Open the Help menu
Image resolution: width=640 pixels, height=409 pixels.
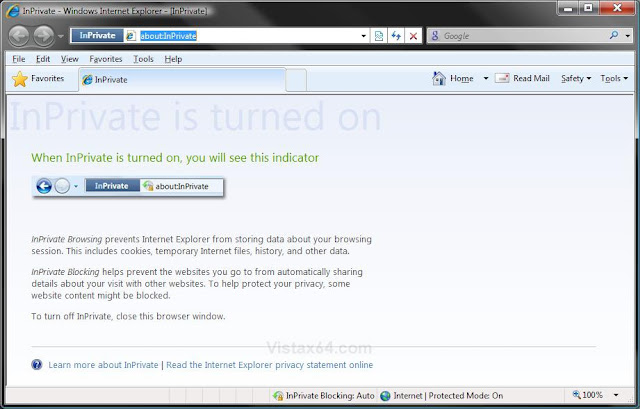(173, 59)
